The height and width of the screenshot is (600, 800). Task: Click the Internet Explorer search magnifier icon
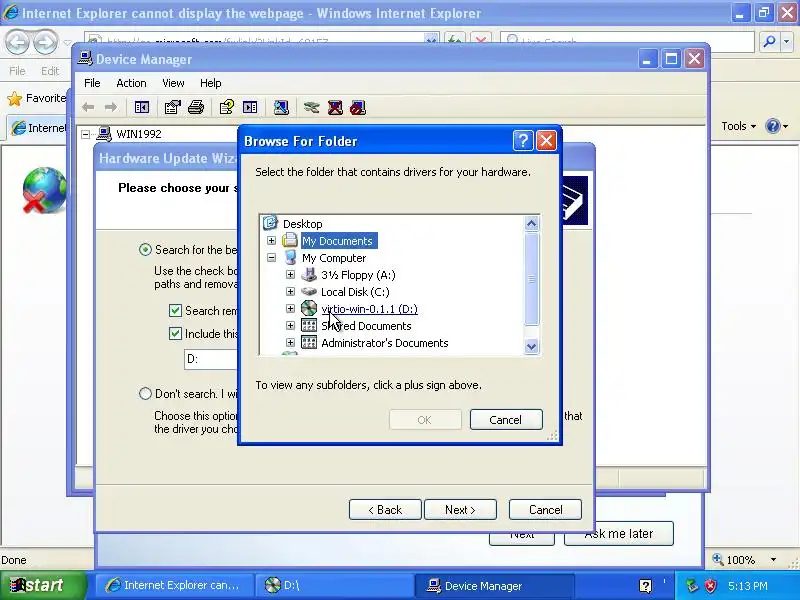[770, 41]
